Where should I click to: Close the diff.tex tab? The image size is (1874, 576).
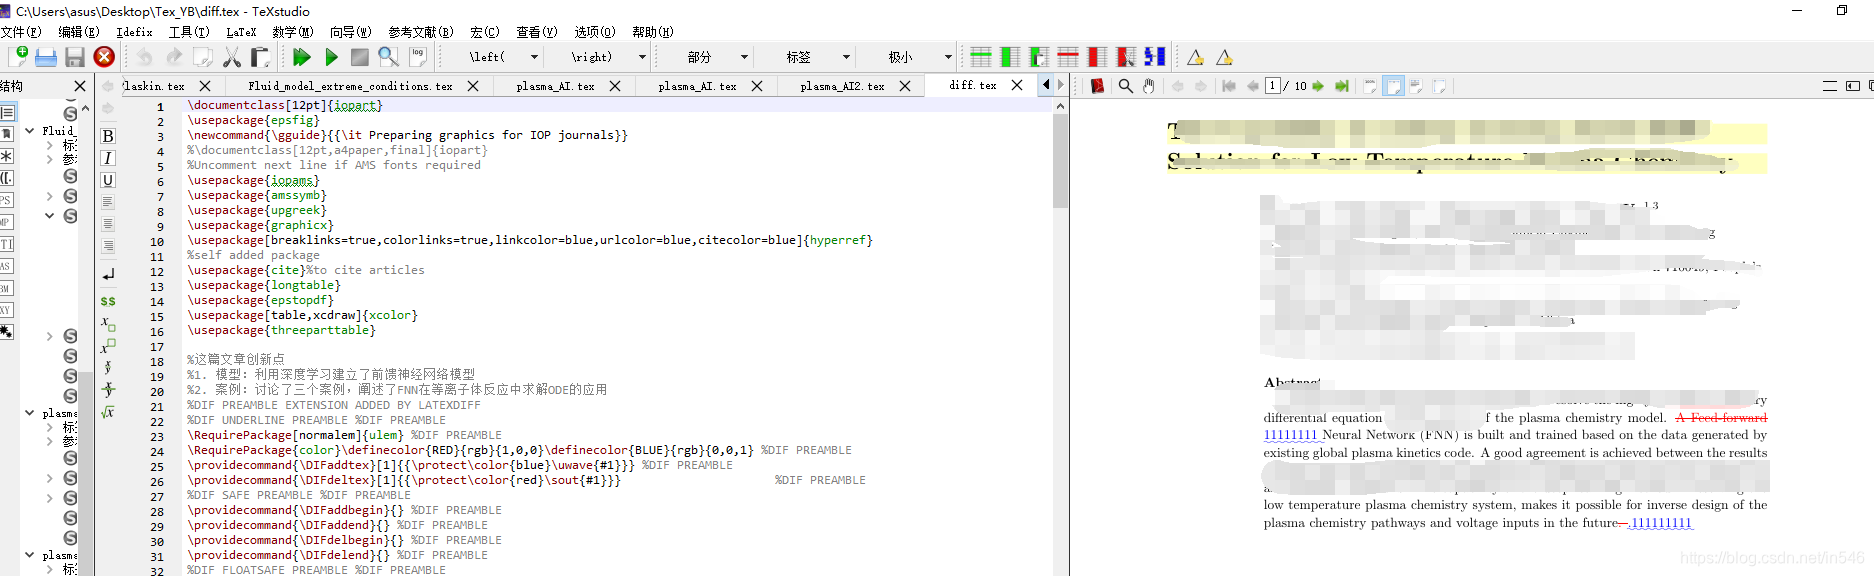pos(1017,86)
